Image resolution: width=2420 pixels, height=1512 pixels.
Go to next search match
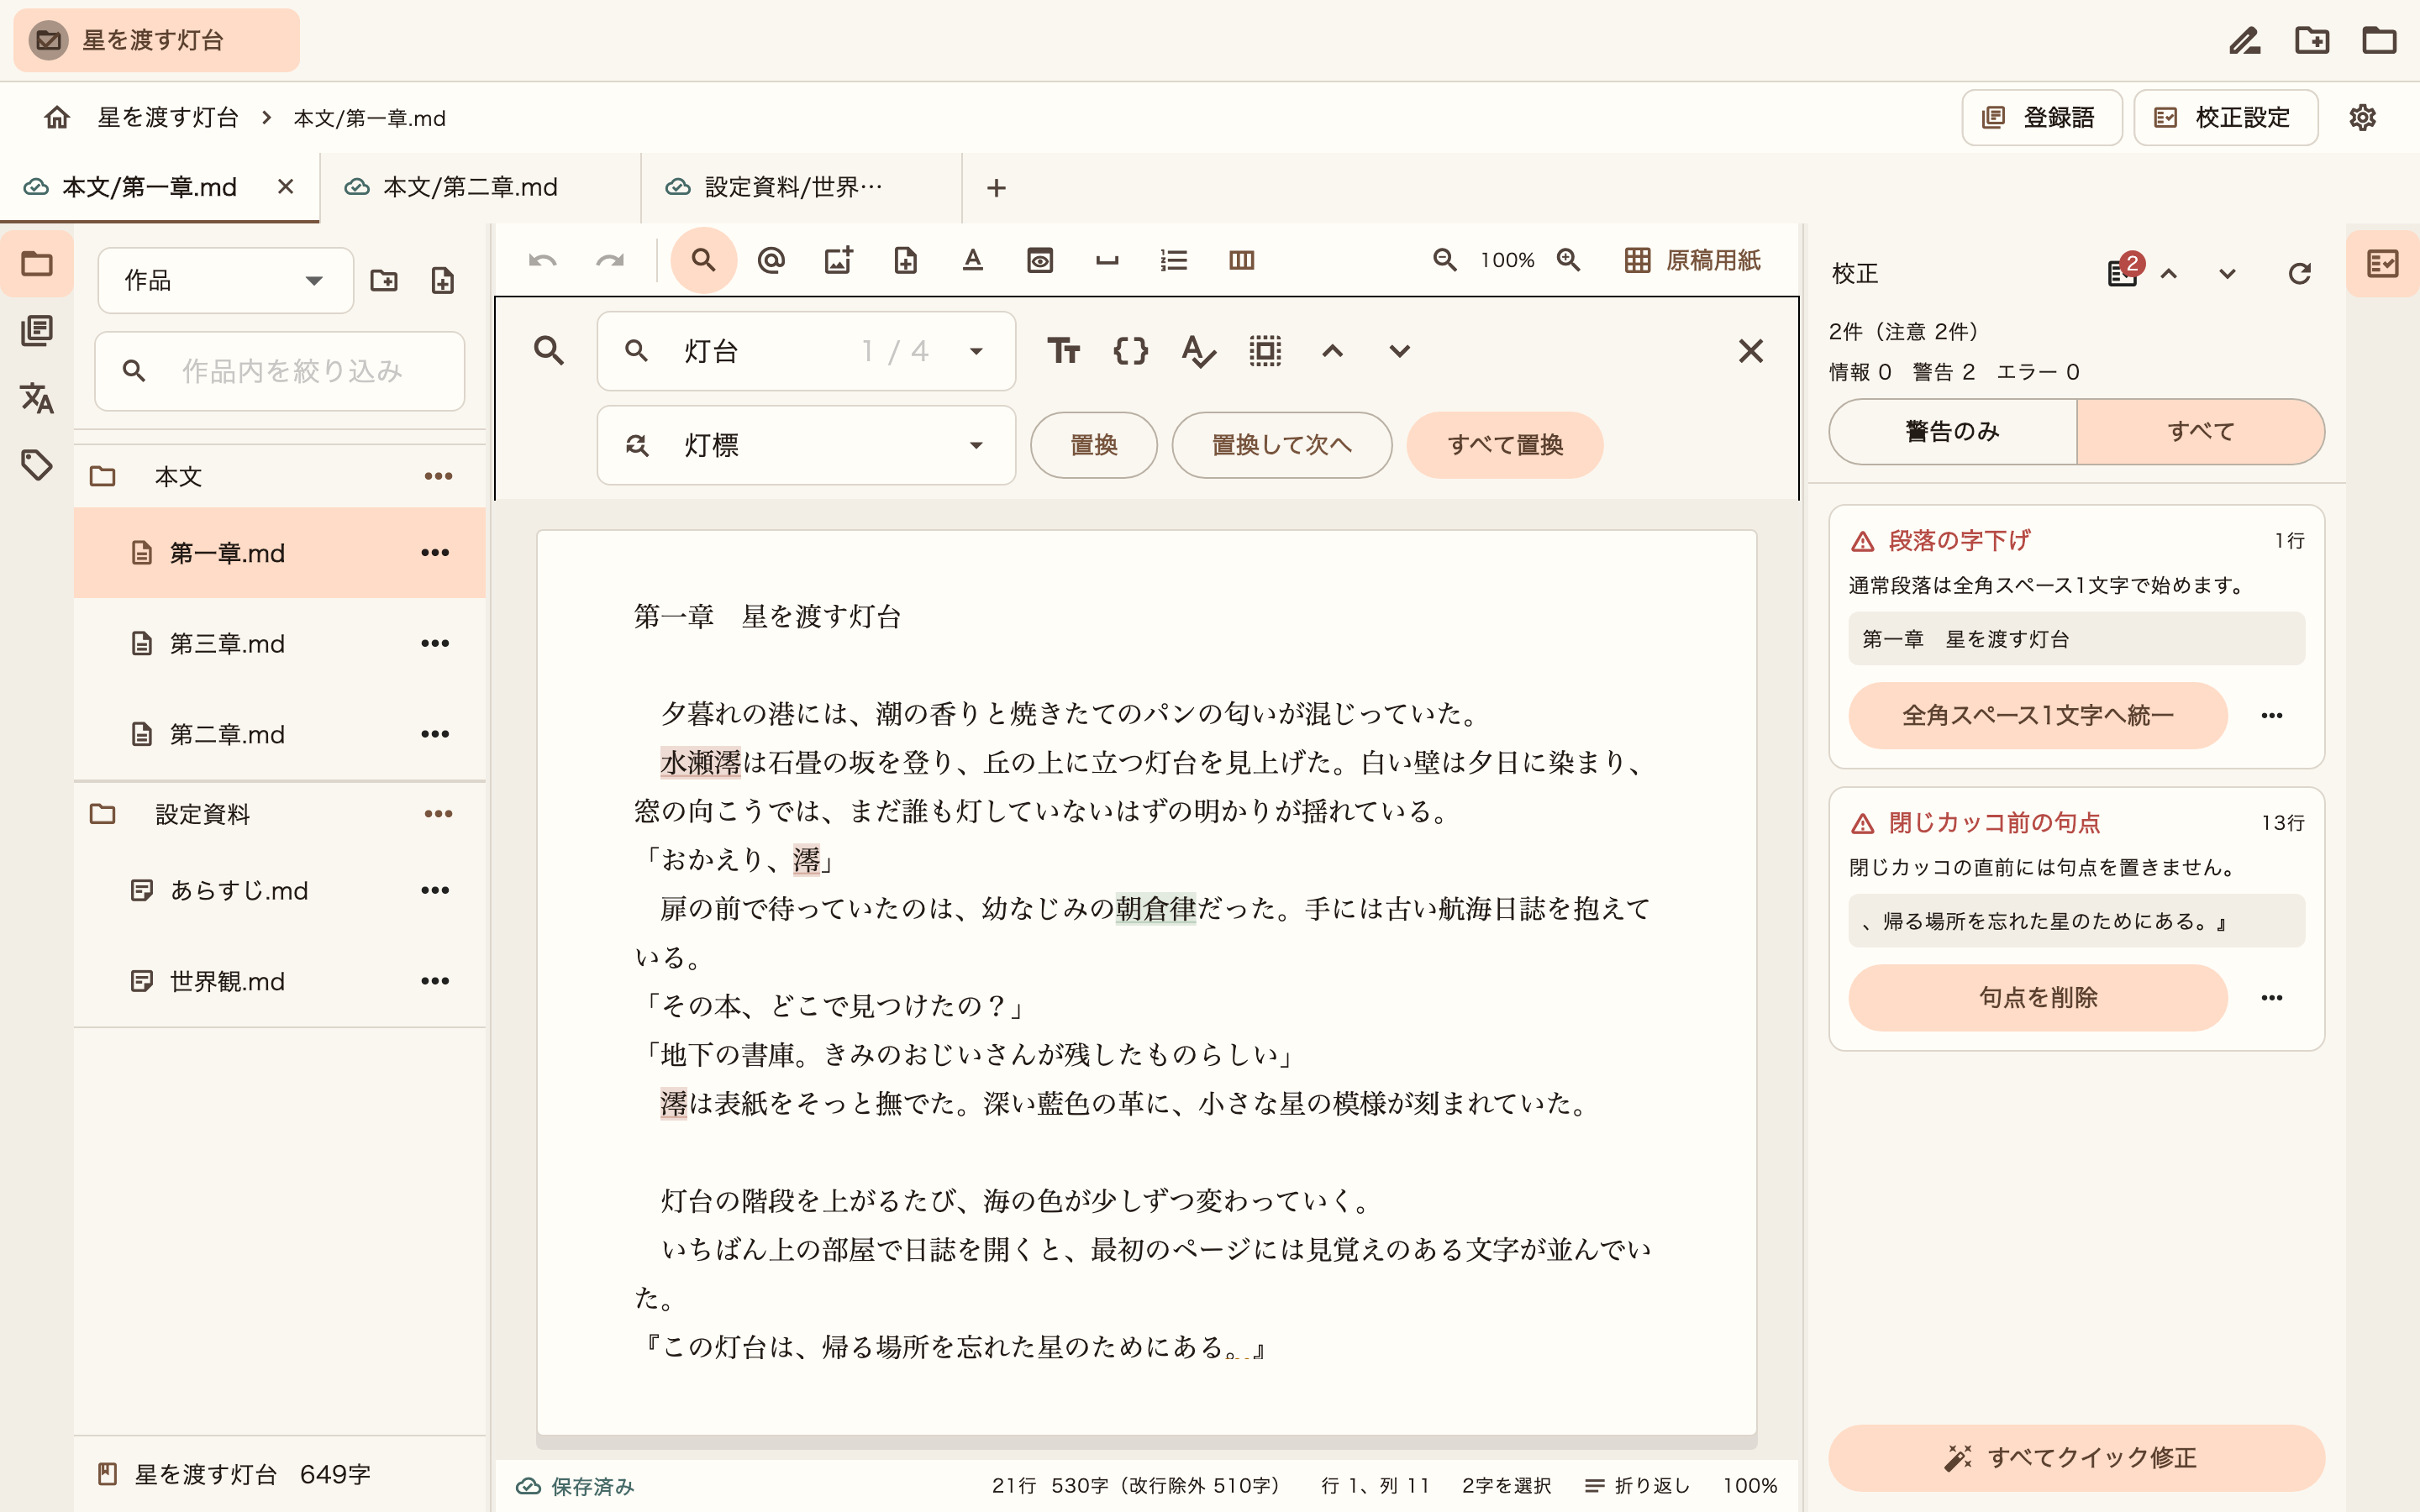(1399, 351)
